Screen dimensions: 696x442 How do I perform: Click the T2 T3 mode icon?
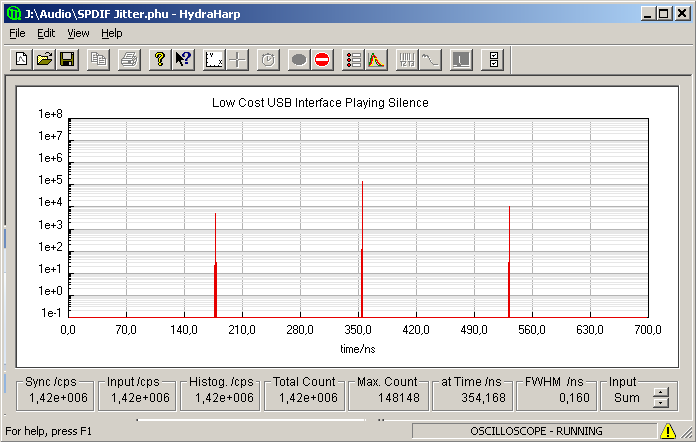coord(407,59)
